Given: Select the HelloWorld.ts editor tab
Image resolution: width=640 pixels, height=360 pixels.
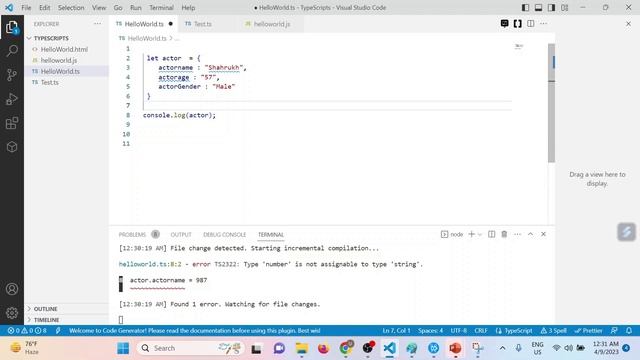Looking at the screenshot, I should click(x=144, y=24).
